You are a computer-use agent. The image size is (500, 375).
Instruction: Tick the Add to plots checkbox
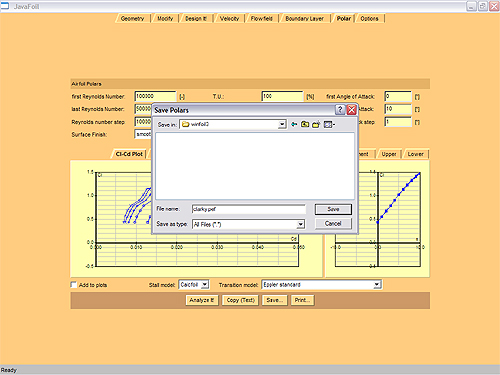click(74, 285)
